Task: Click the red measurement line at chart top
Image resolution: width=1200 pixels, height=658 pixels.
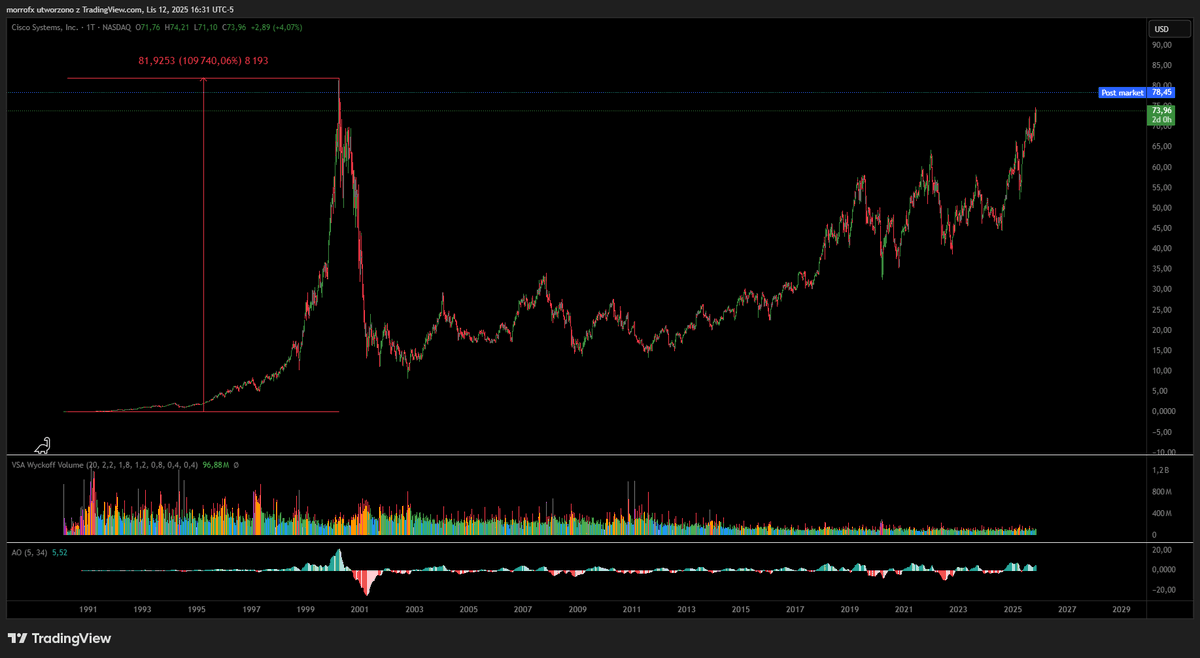Action: (203, 78)
